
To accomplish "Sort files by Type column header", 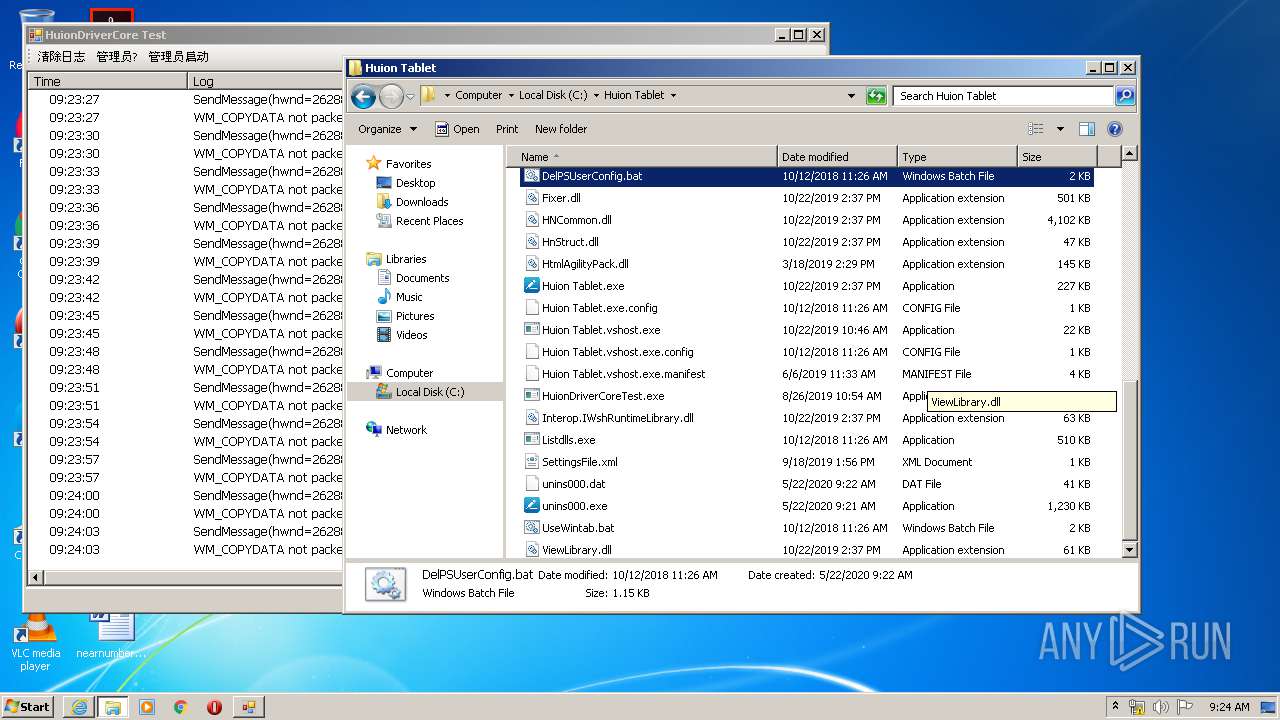I will [x=957, y=157].
